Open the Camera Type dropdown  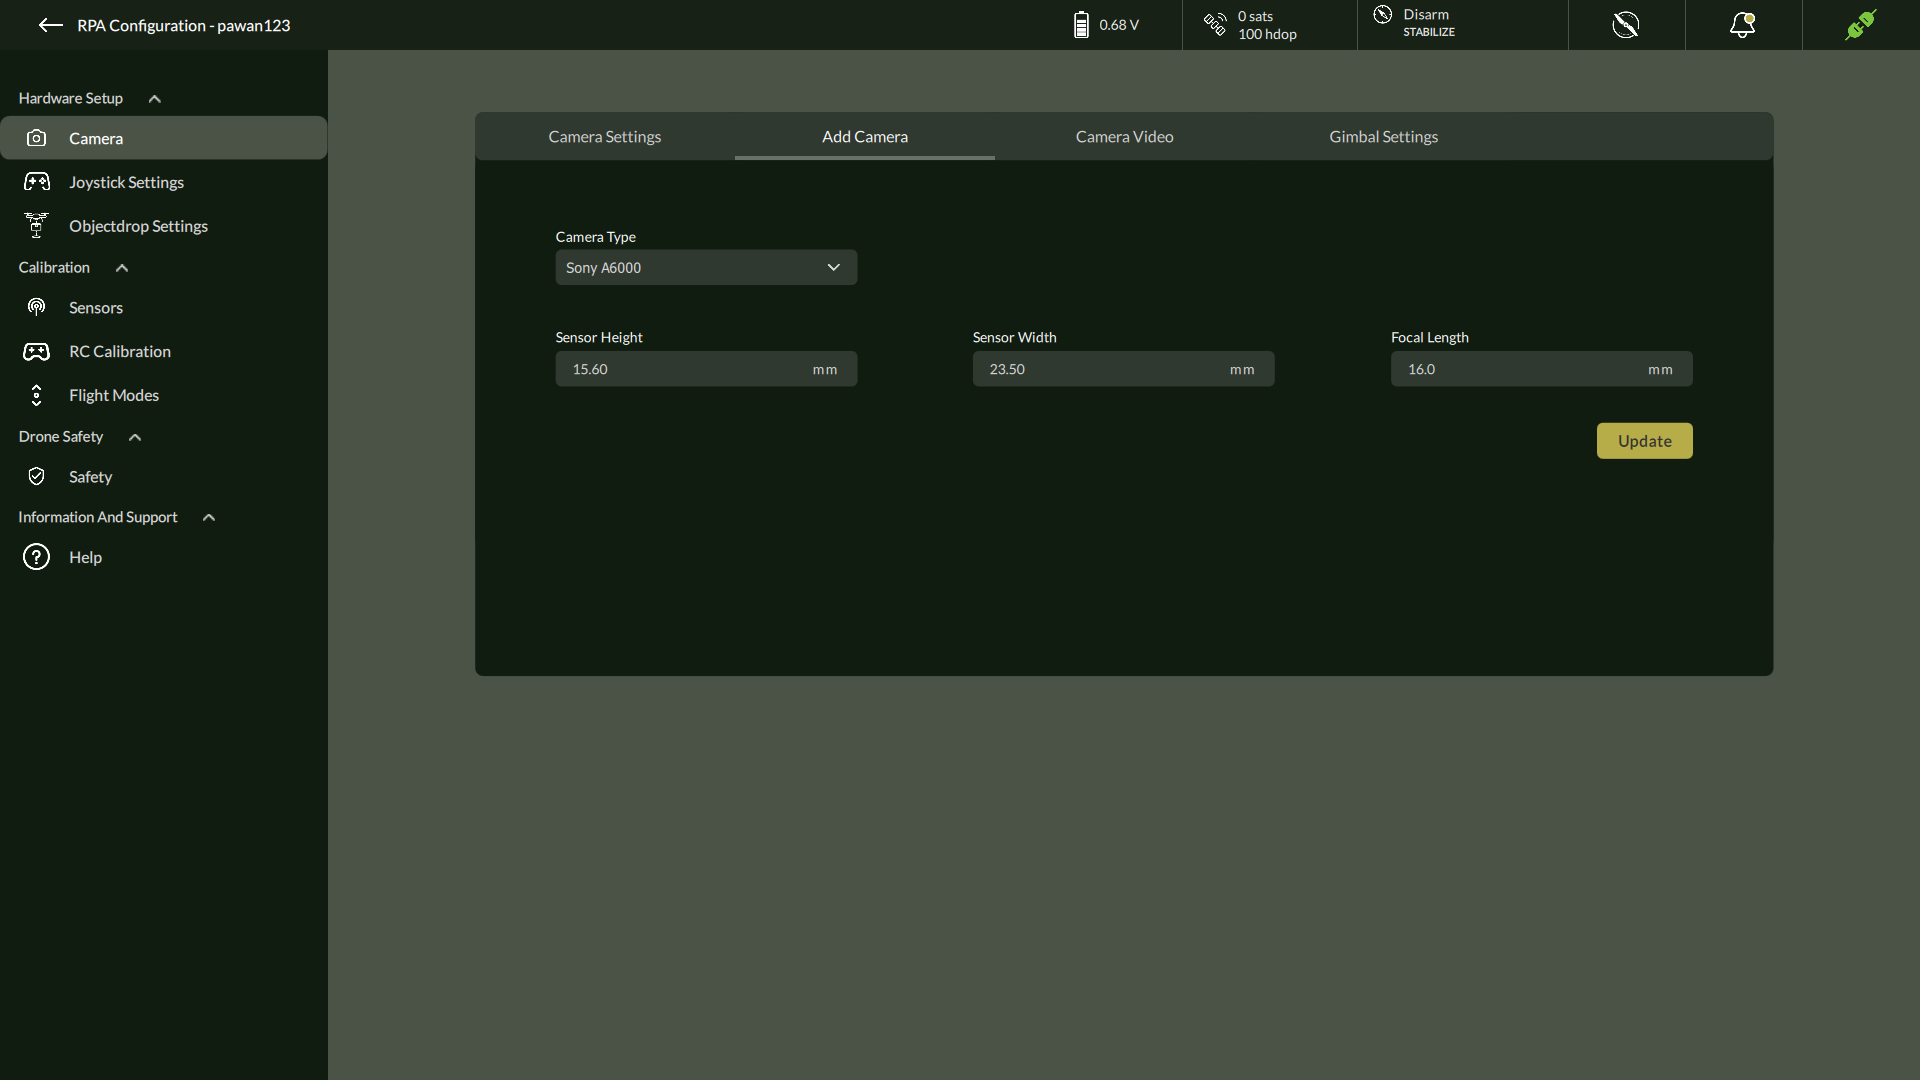[706, 268]
